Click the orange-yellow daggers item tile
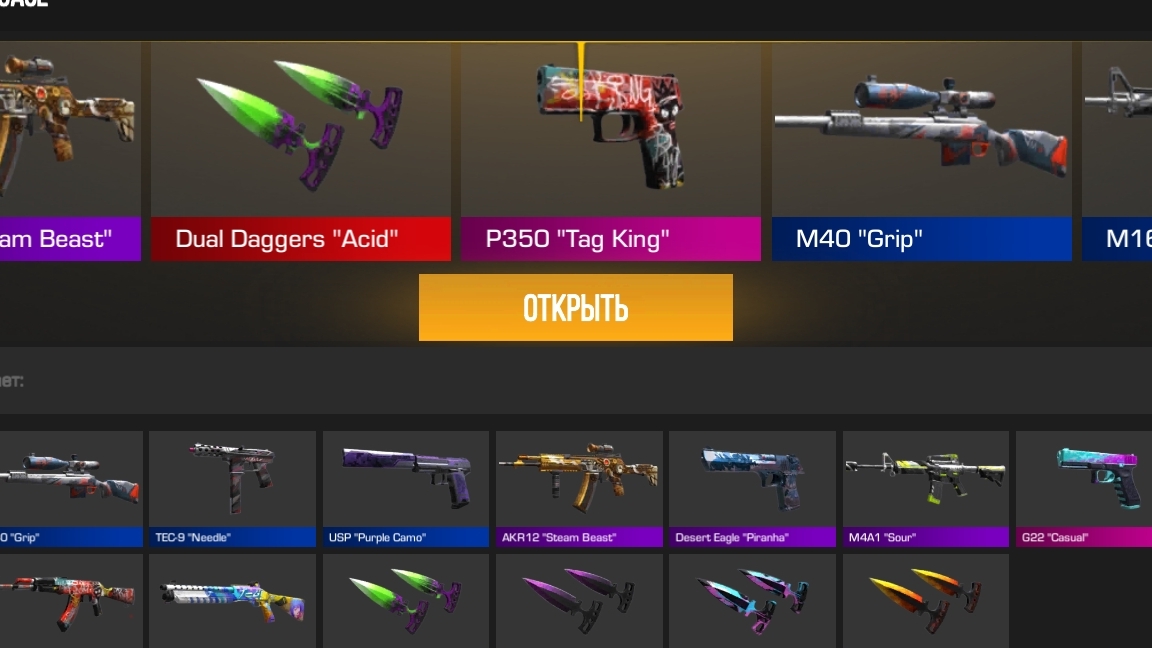Viewport: 1152px width, 648px height. click(x=926, y=601)
